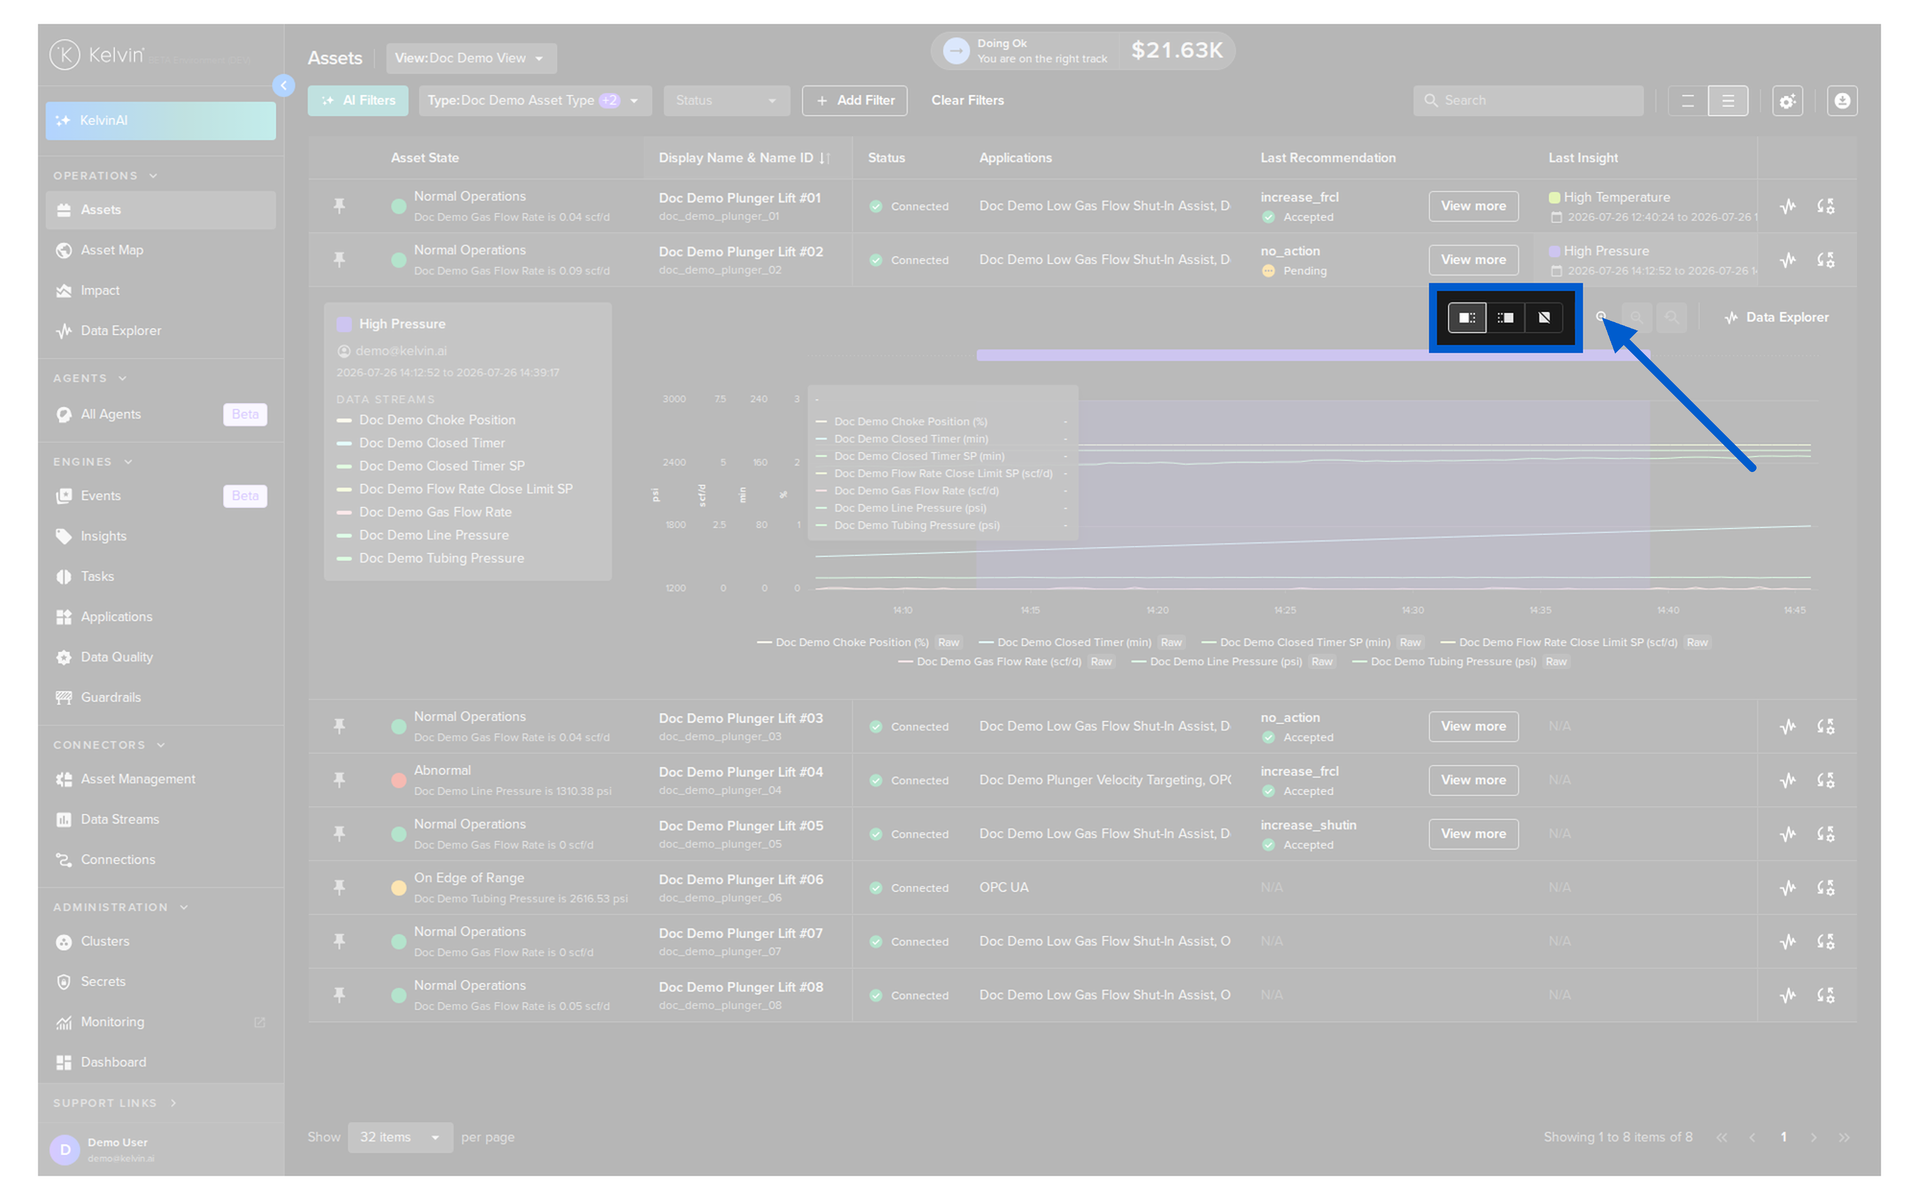Click the Data Quality gear icon

coord(64,657)
